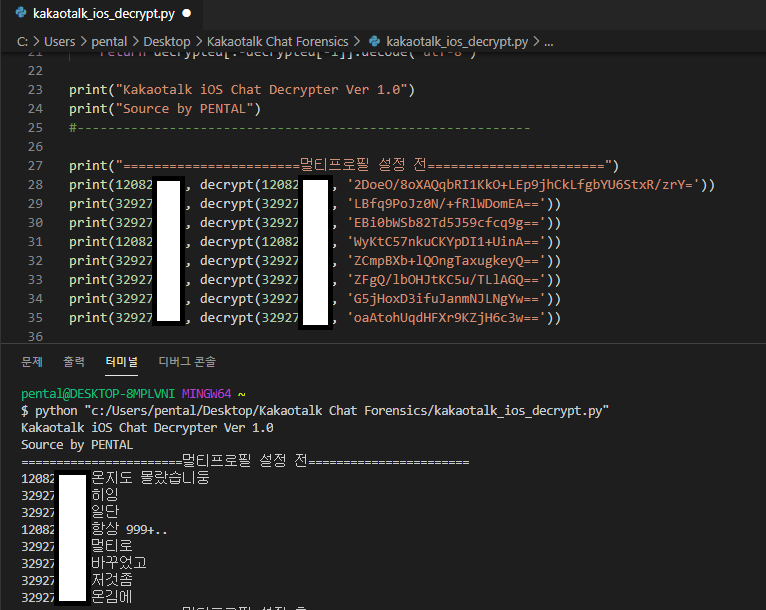Click the '2DoeO/8oXAQqbRI1KkO+...' string on line 28
This screenshot has height=610, width=766.
point(523,185)
